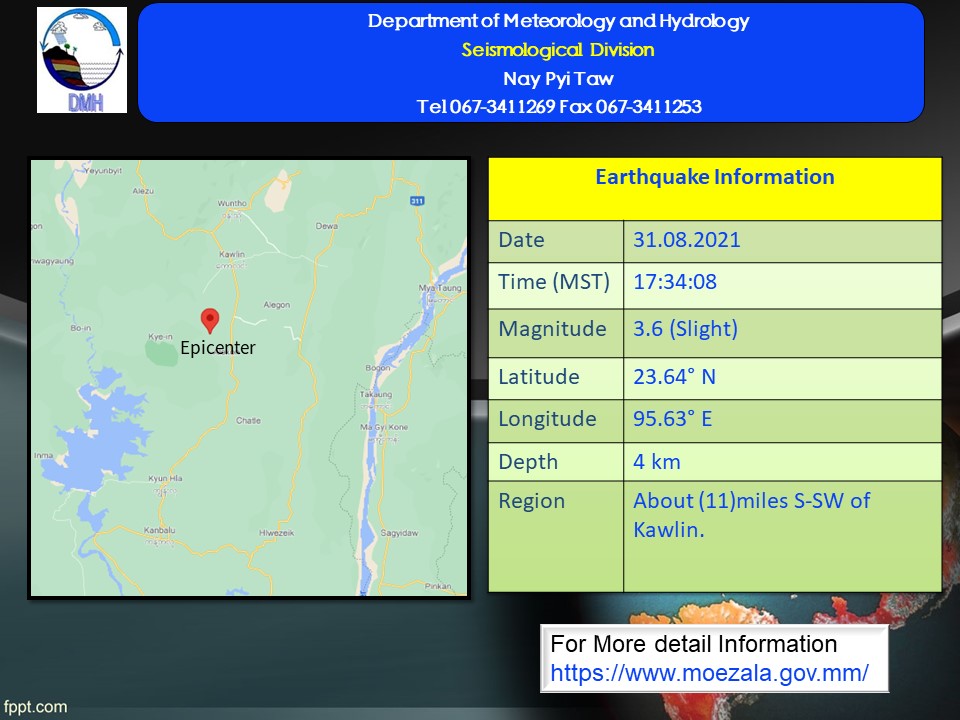Click the "For More detail Information" text
This screenshot has height=720, width=960.
click(x=694, y=644)
